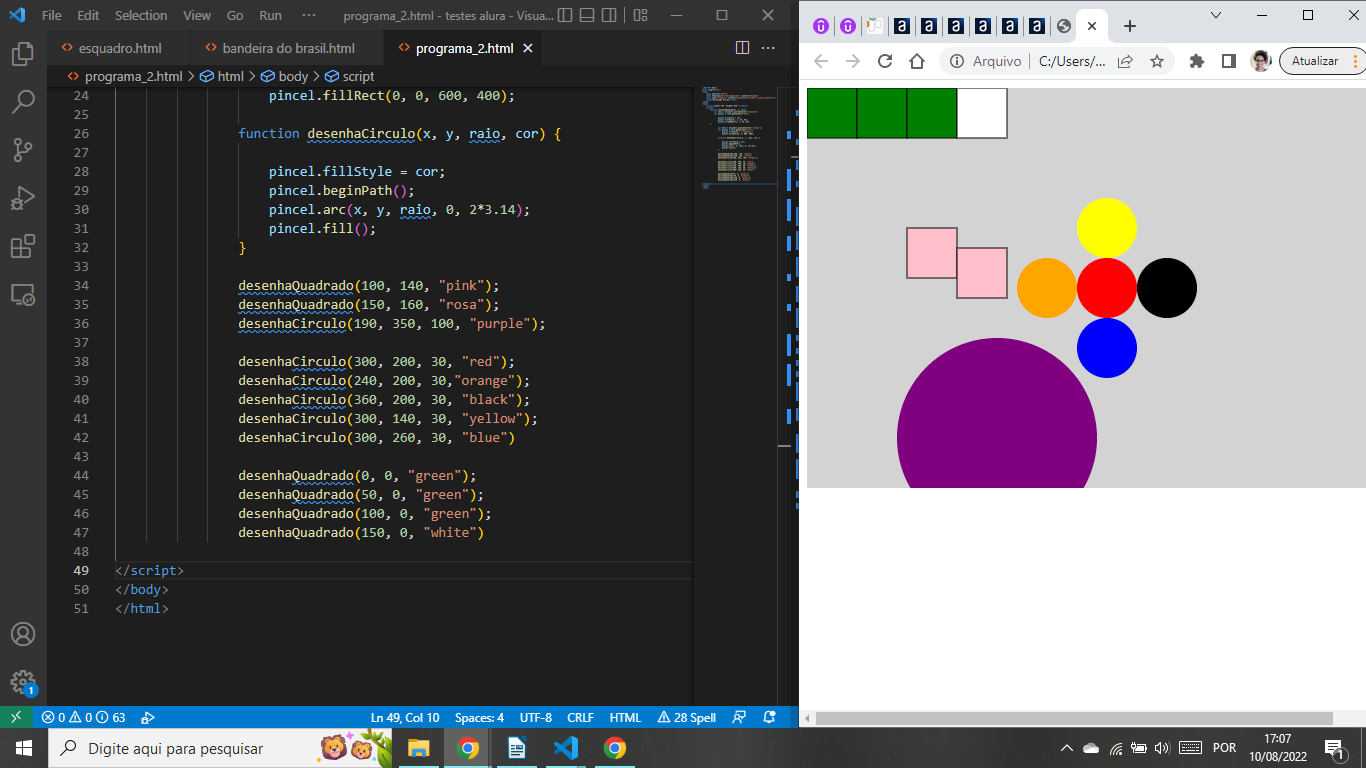
Task: Open VS Code feedback icon in status bar
Action: [739, 717]
